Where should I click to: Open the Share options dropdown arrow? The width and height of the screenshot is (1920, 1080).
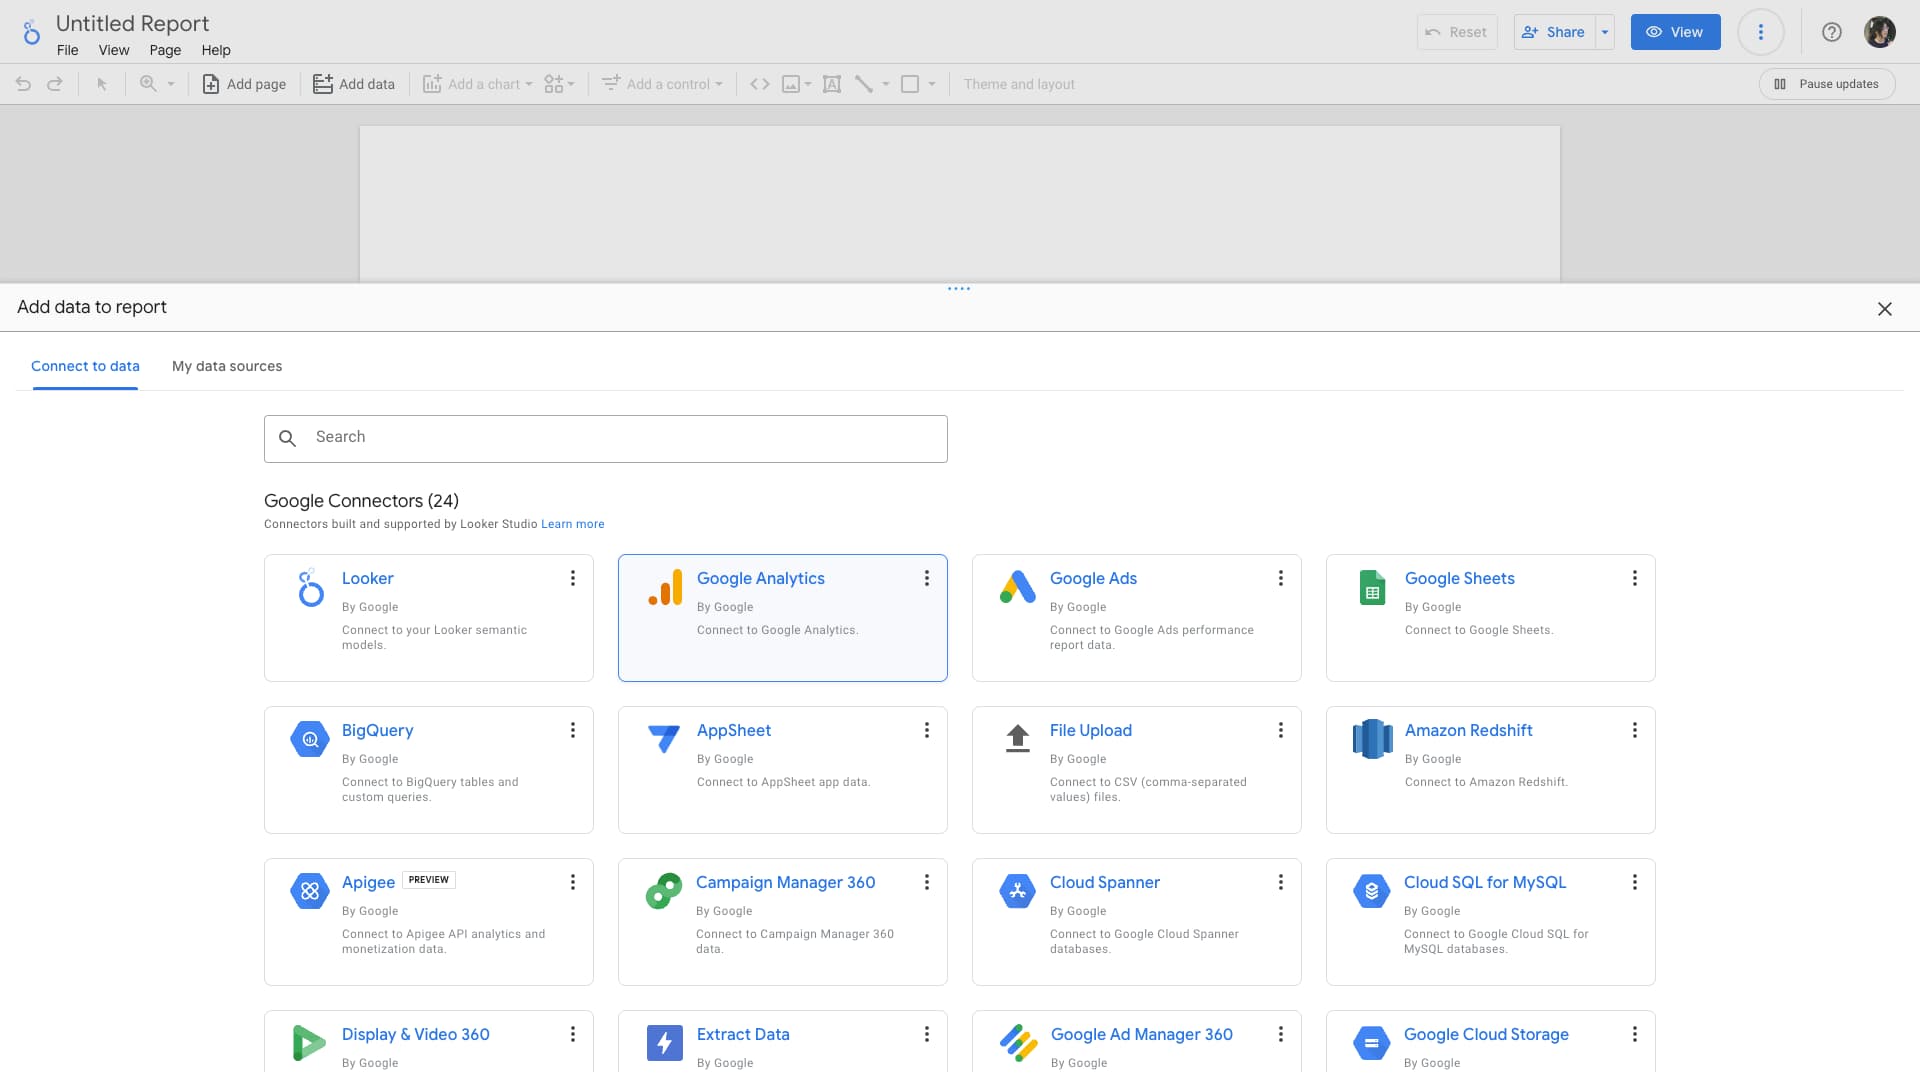(x=1605, y=32)
